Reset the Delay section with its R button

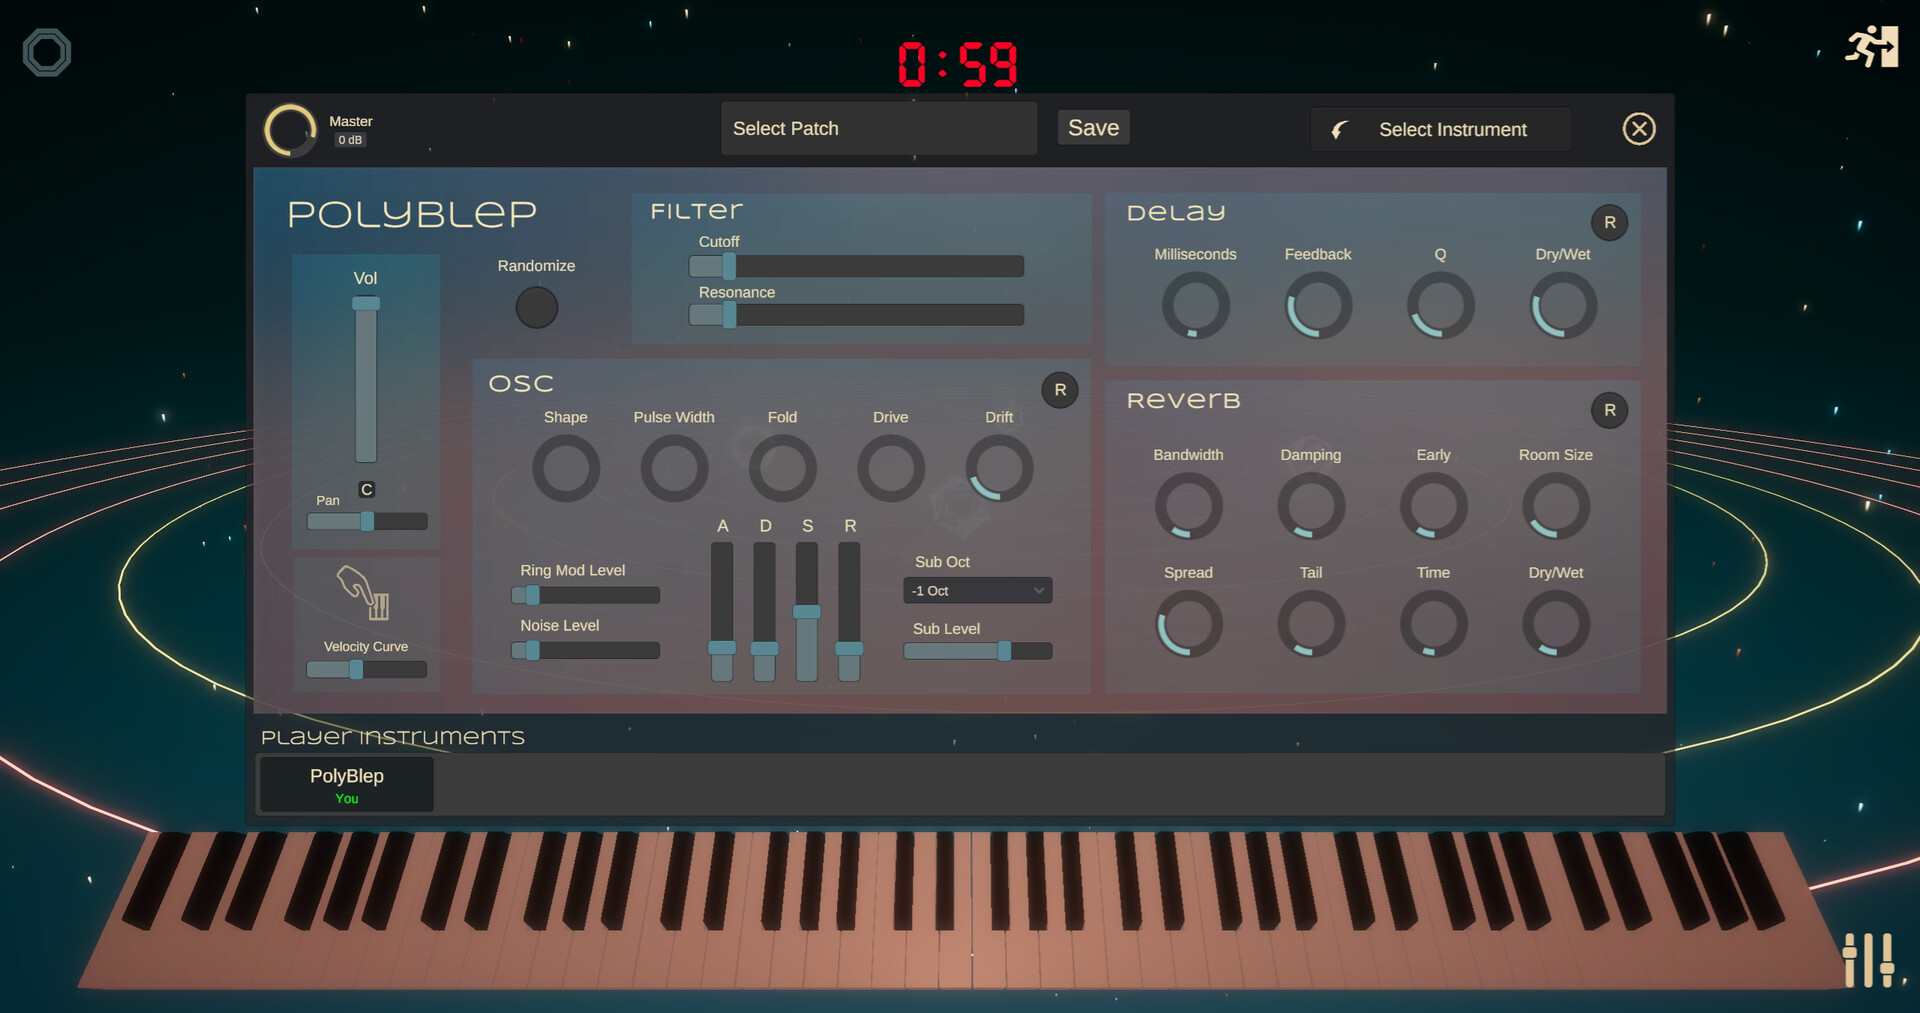[1609, 222]
